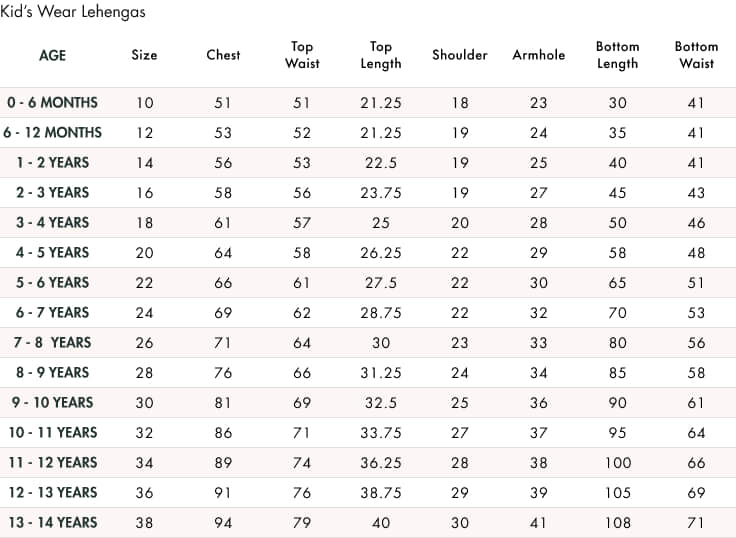Select the Chest column header

click(x=223, y=55)
